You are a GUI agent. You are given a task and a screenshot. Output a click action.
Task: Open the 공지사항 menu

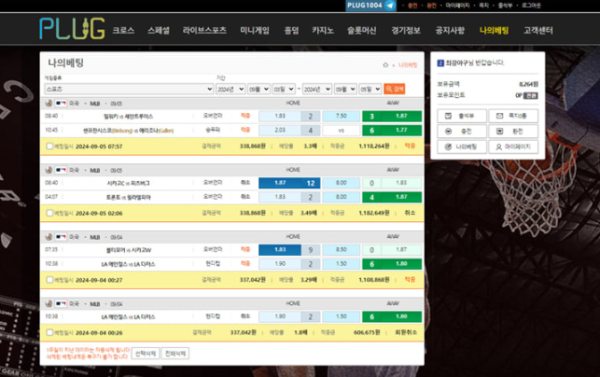450,30
